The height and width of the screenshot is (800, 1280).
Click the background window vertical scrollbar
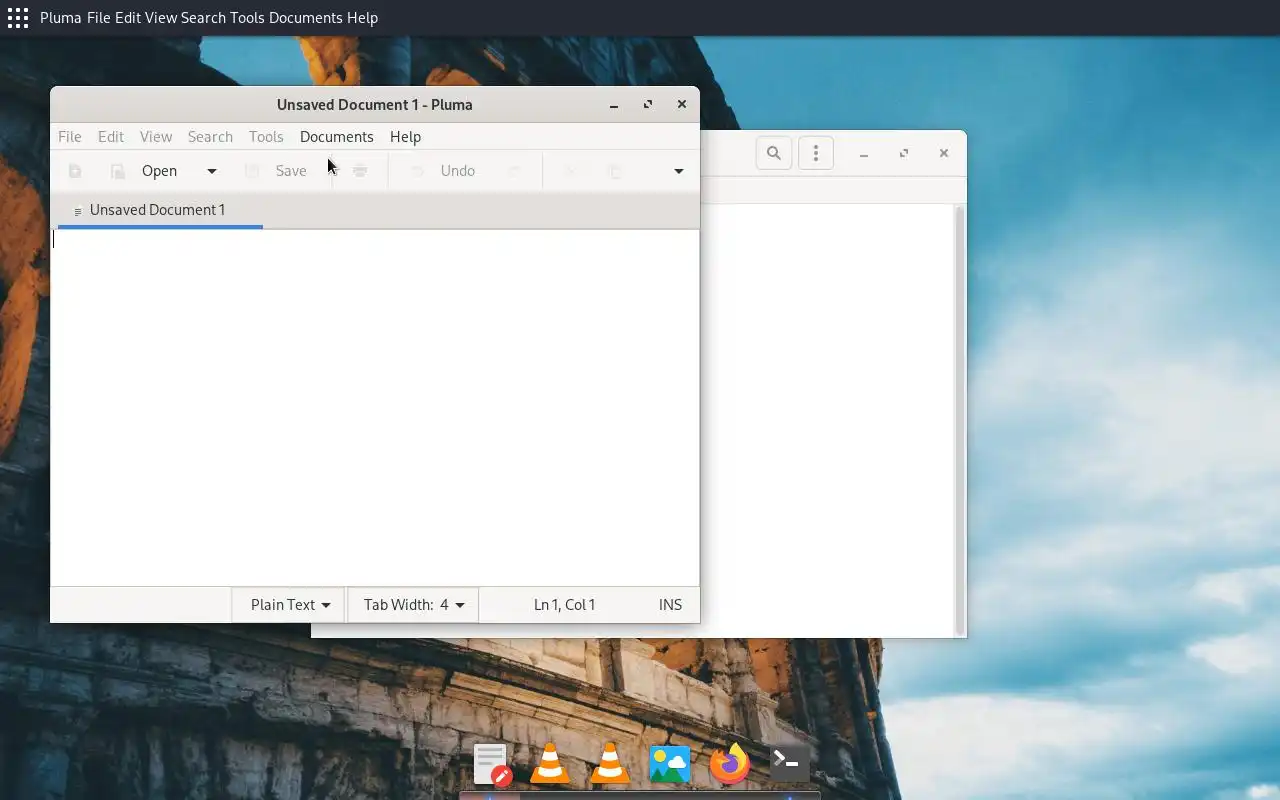click(960, 420)
